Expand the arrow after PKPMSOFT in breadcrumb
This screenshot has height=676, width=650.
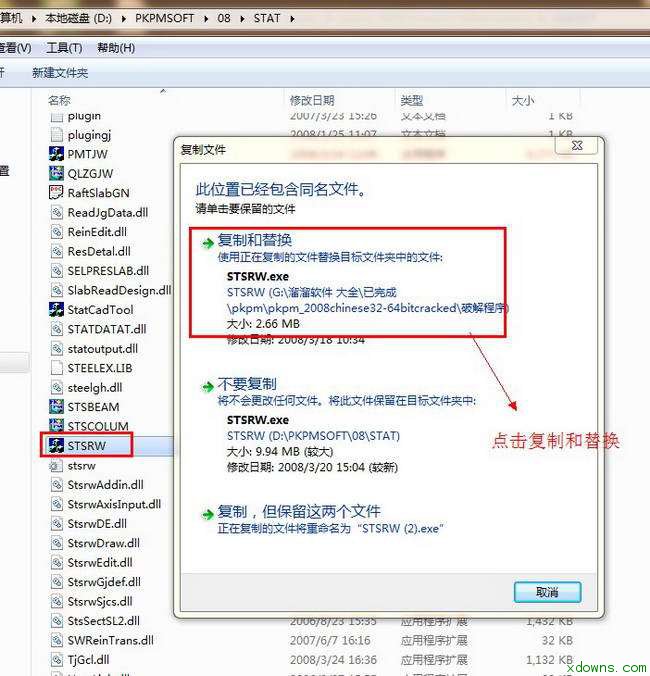coord(206,19)
